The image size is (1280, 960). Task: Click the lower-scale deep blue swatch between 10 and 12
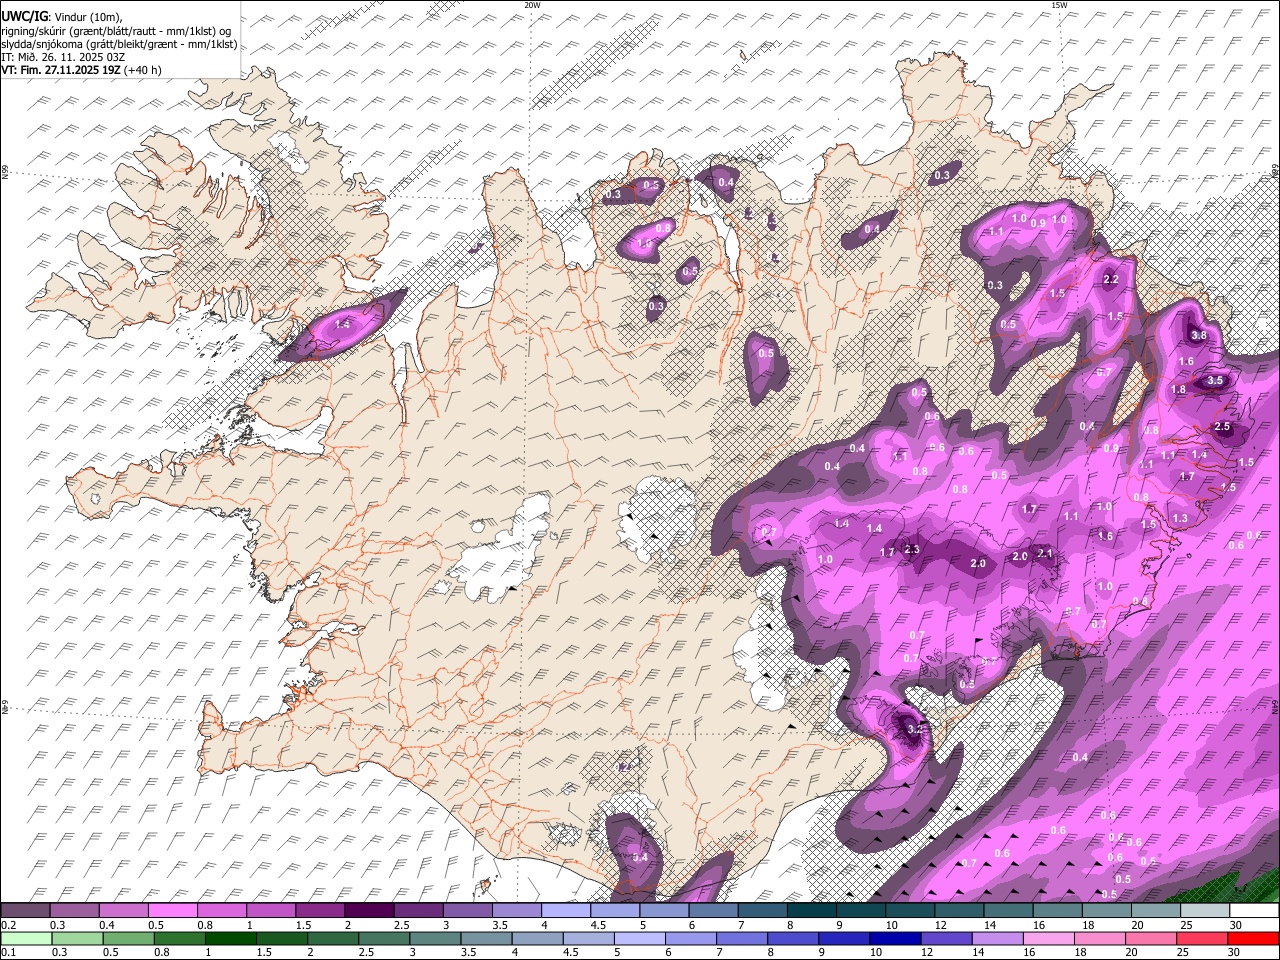click(x=895, y=938)
